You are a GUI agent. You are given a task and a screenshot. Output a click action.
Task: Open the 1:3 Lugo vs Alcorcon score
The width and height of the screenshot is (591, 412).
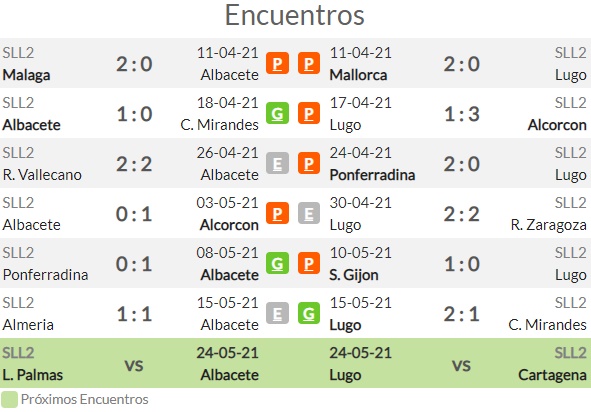pyautogui.click(x=462, y=114)
